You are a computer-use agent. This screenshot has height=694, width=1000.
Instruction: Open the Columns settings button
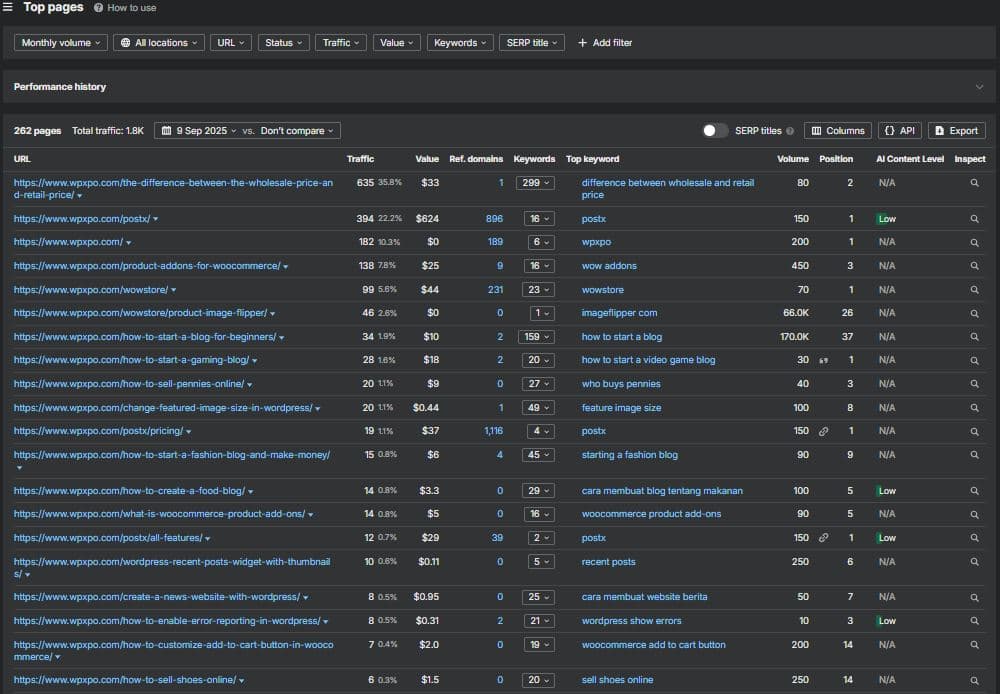[837, 131]
